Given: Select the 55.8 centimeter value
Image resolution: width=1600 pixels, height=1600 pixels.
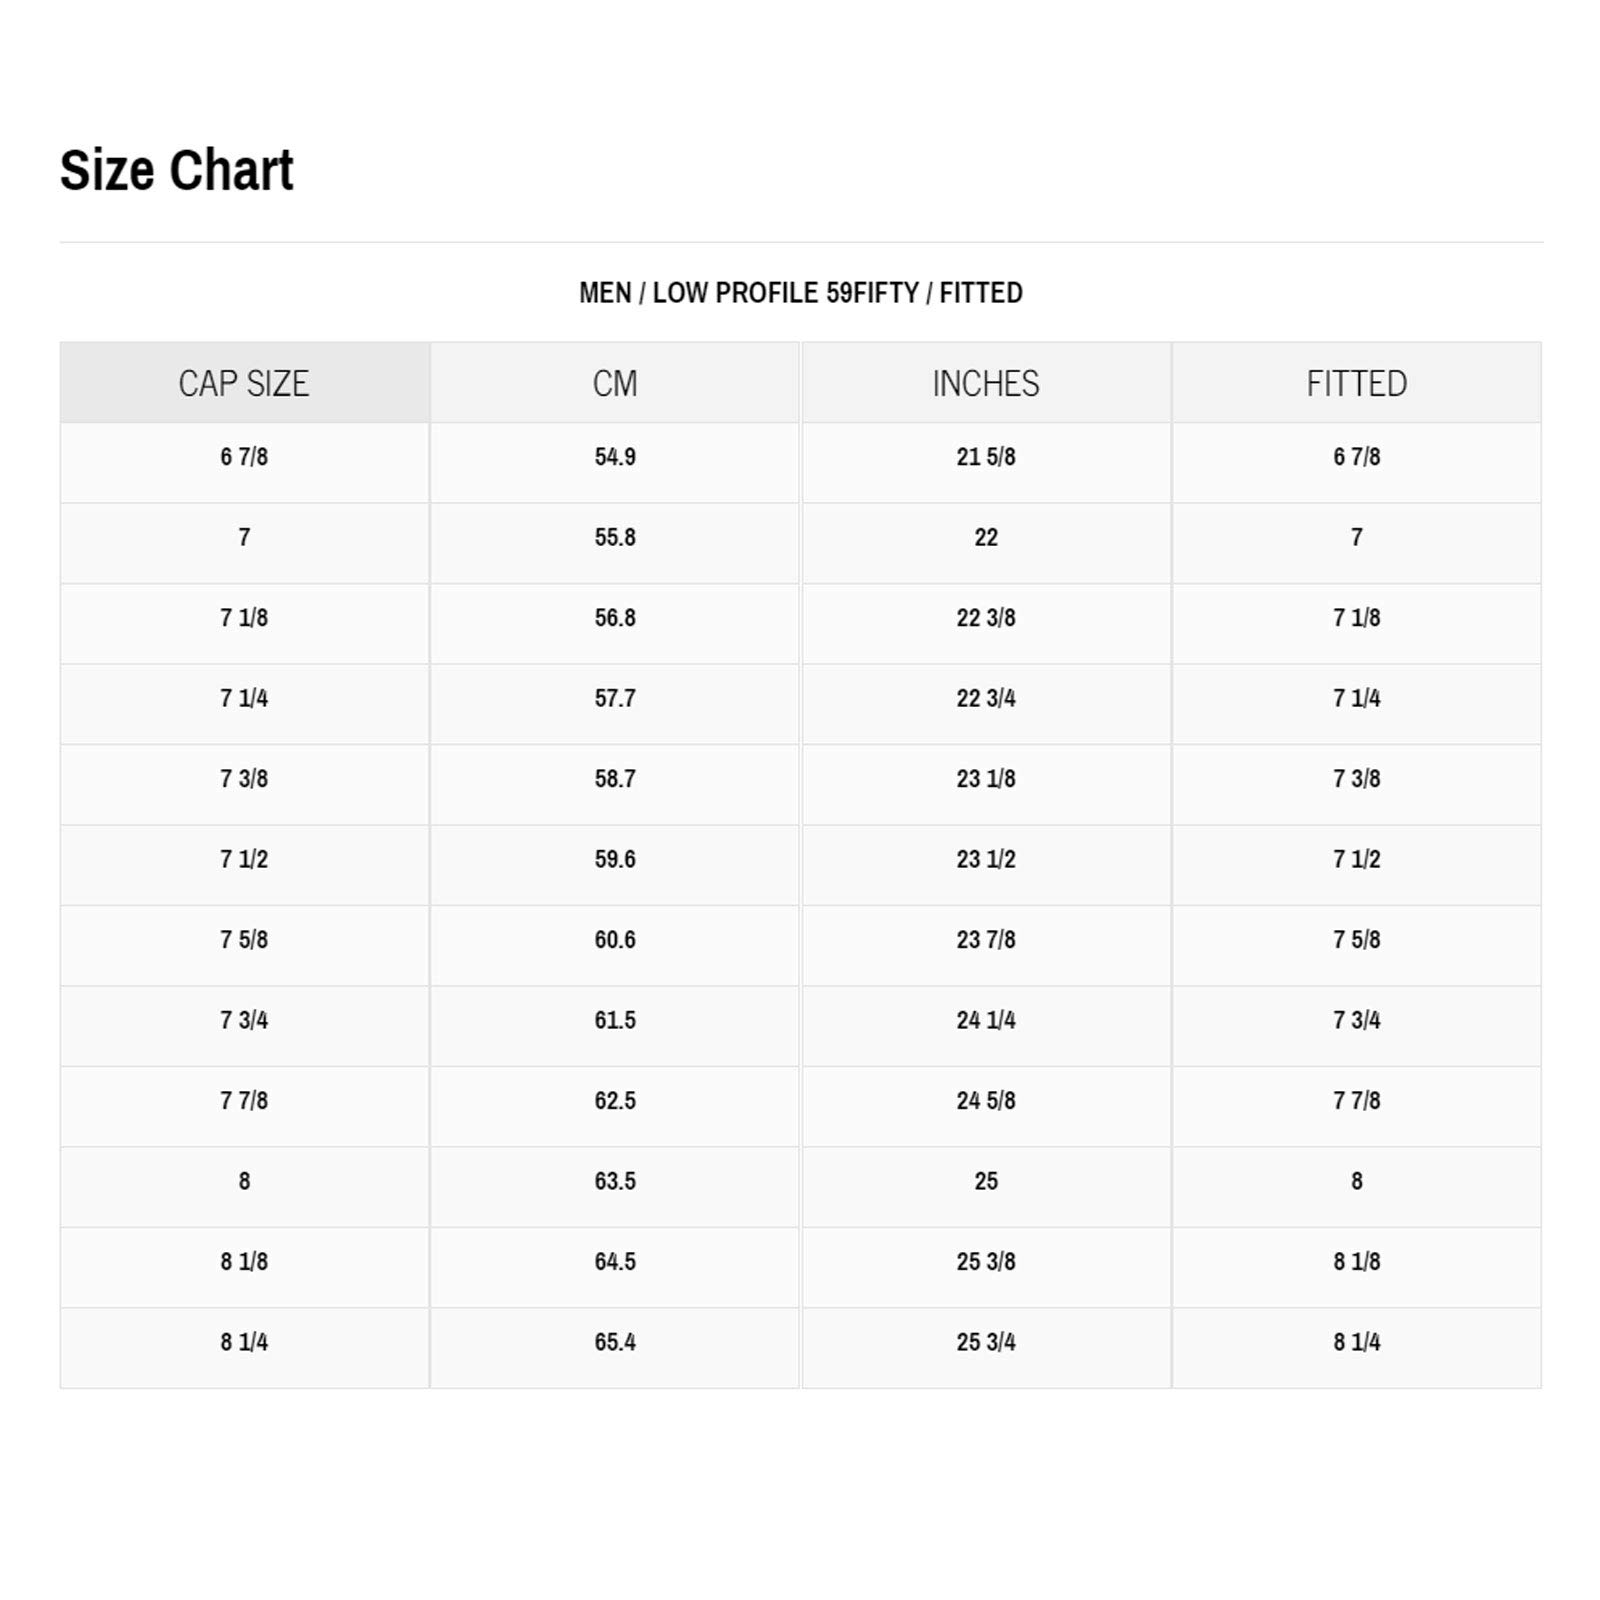Looking at the screenshot, I should coord(615,537).
